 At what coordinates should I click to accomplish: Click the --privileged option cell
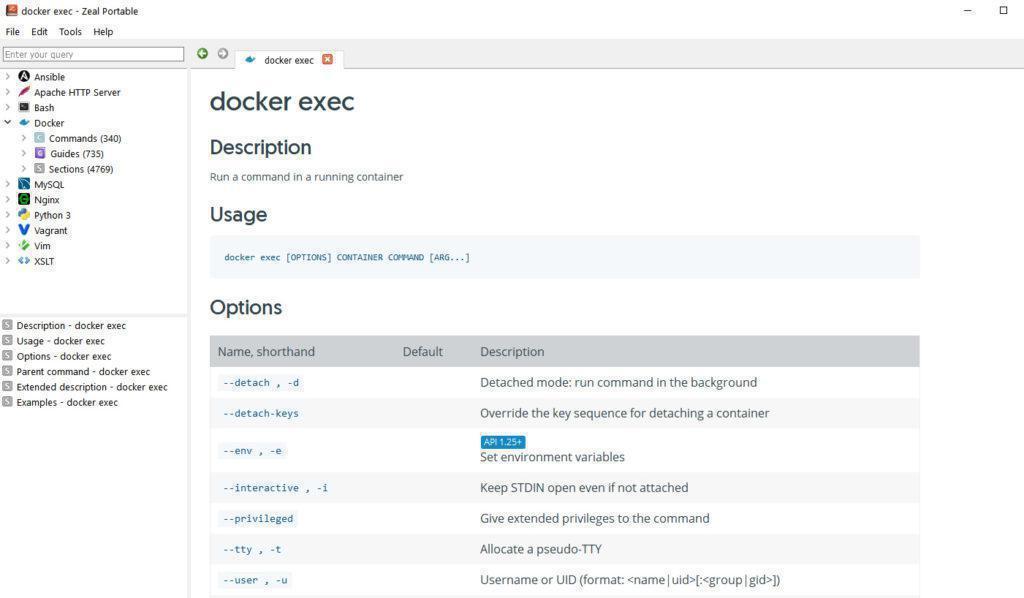coord(258,518)
